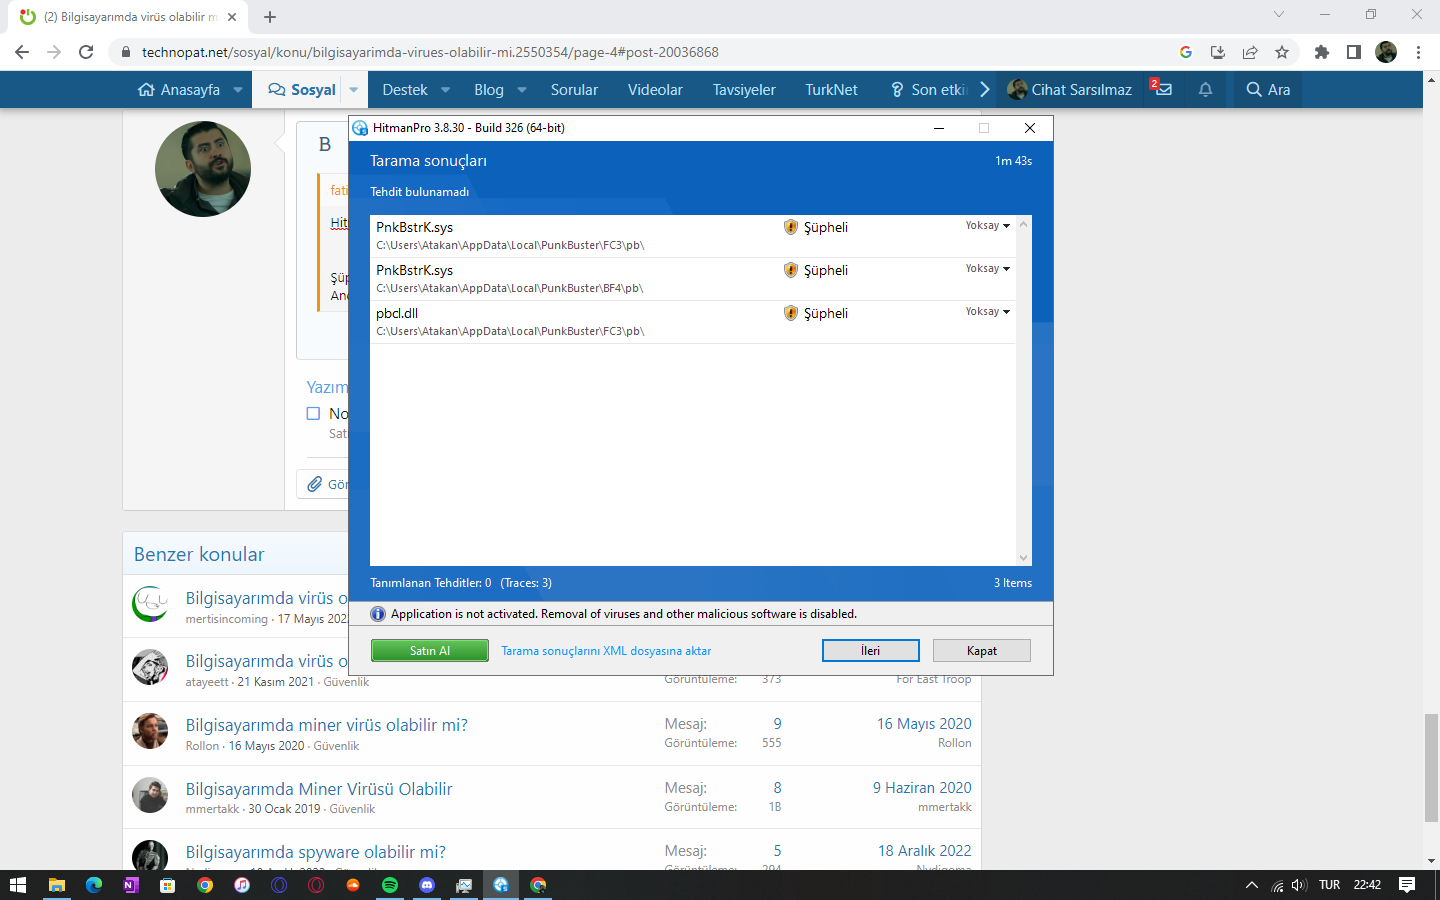
Task: Open Cihat Sarsılmaz account menu
Action: (x=1070, y=90)
